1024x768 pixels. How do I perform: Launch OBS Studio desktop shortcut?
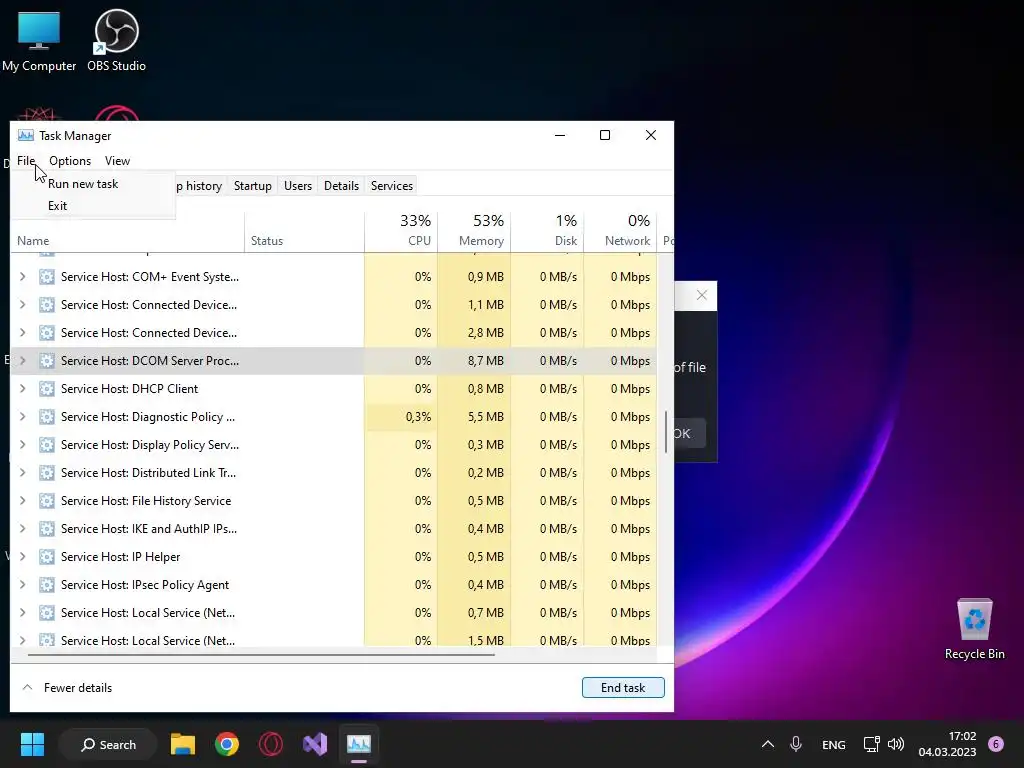116,40
